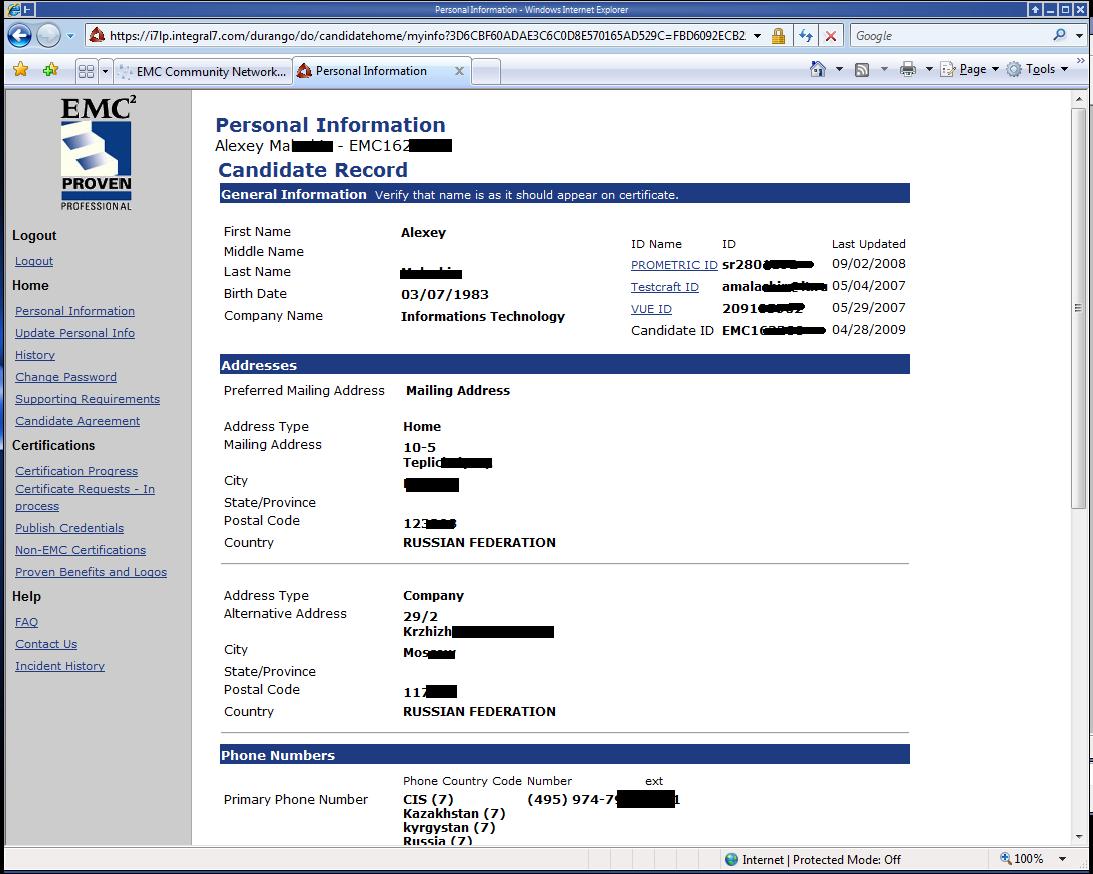Click the Home page icon
1093x874 pixels.
pyautogui.click(x=818, y=69)
